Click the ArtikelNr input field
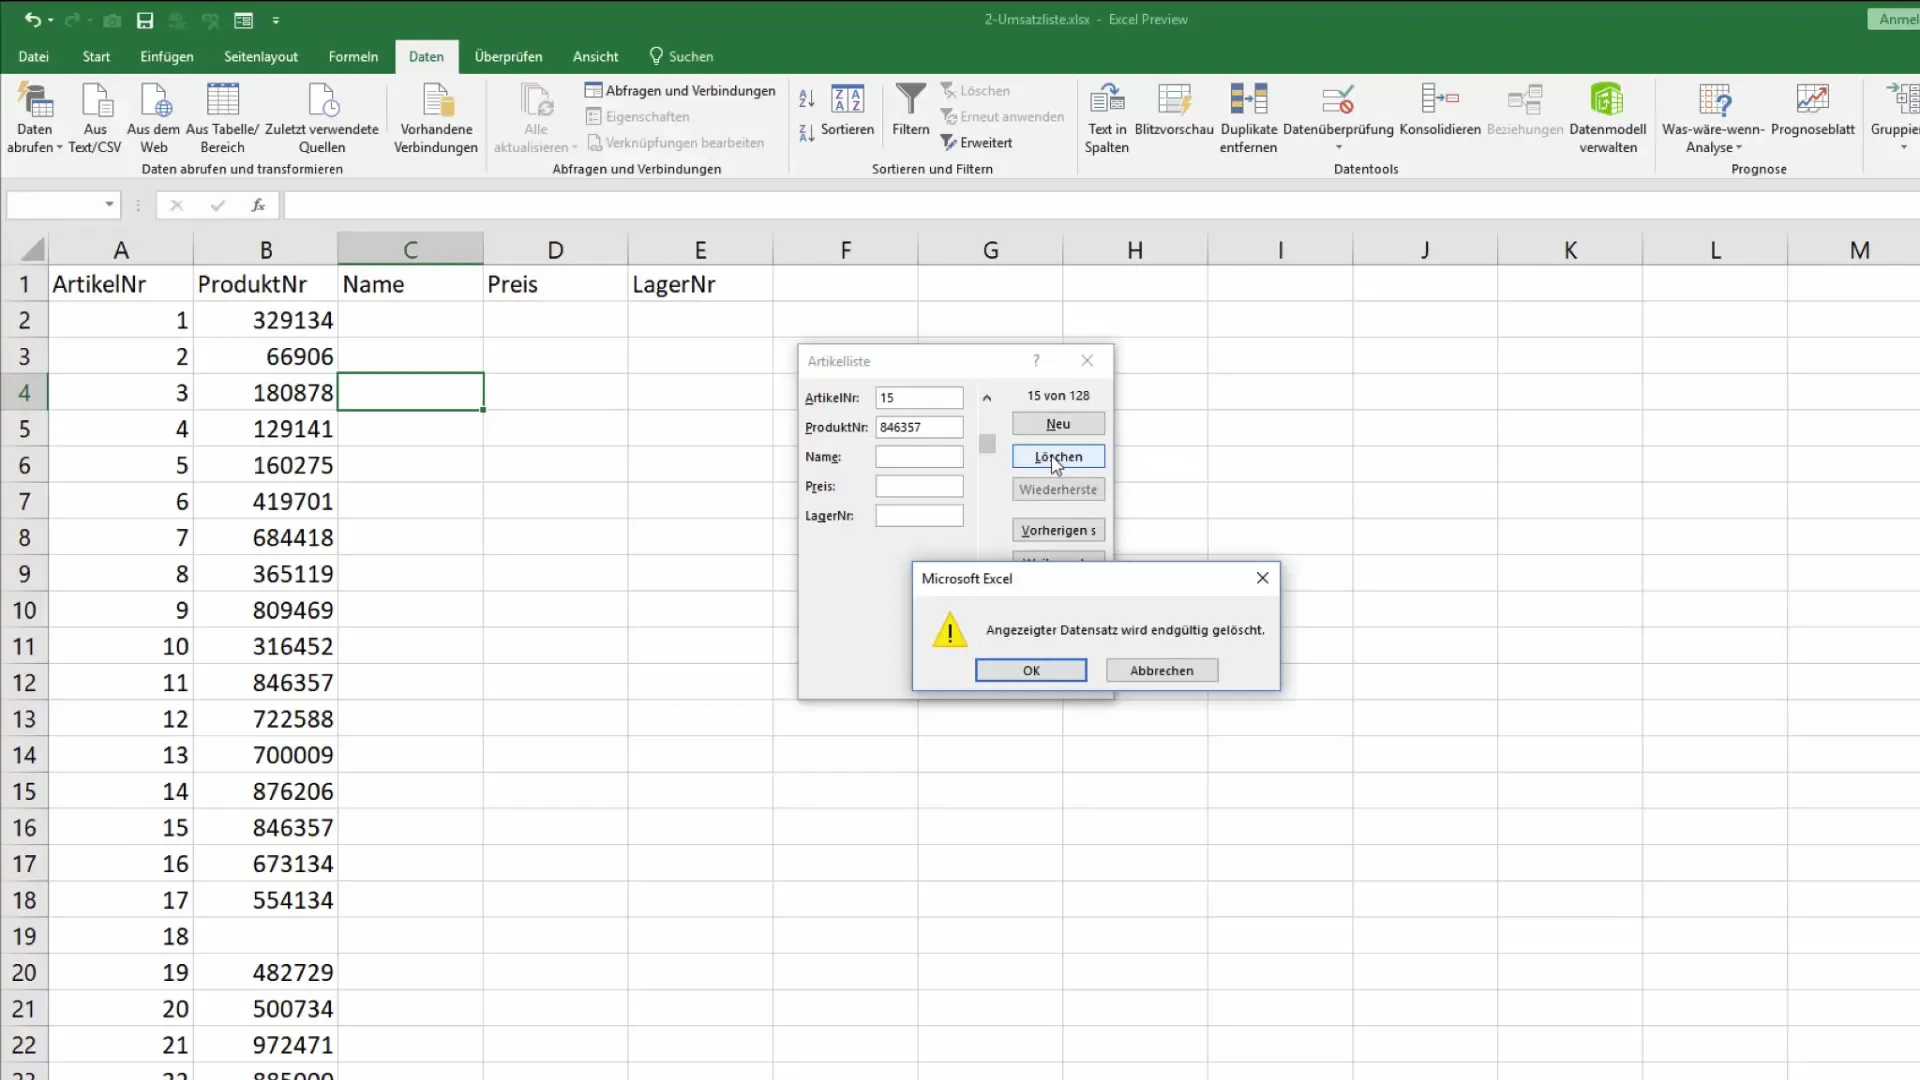Viewport: 1920px width, 1080px height. point(919,397)
